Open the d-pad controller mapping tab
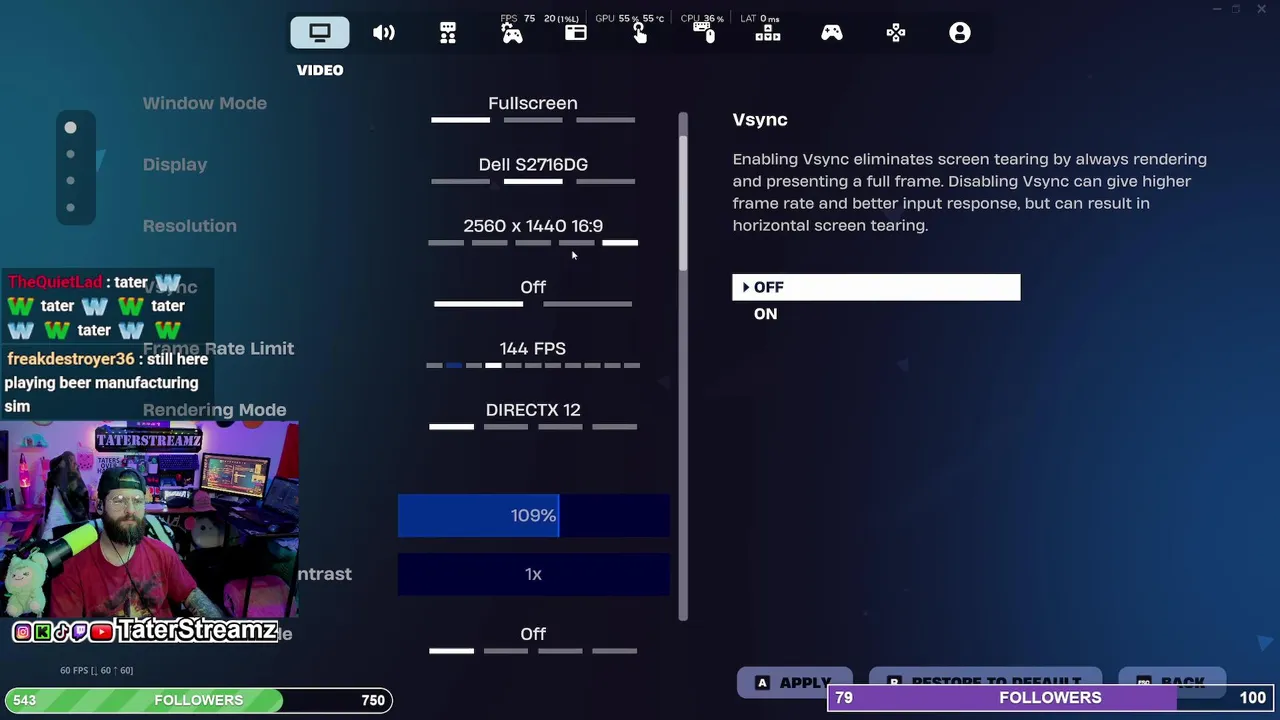This screenshot has height=720, width=1280. 896,33
